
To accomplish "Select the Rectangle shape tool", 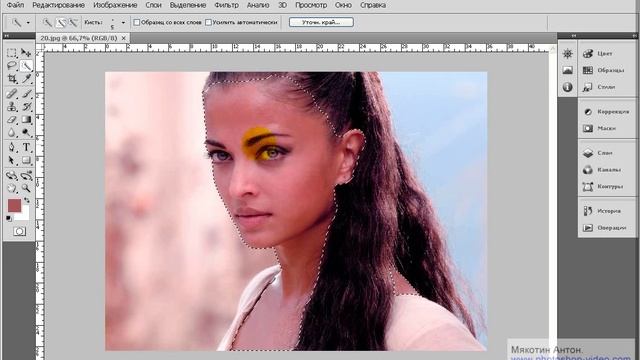I will coord(26,160).
